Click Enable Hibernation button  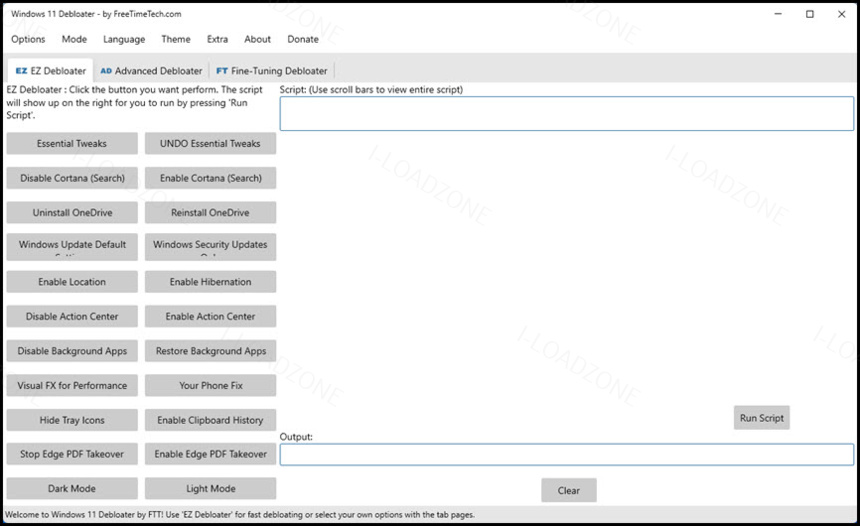click(210, 281)
